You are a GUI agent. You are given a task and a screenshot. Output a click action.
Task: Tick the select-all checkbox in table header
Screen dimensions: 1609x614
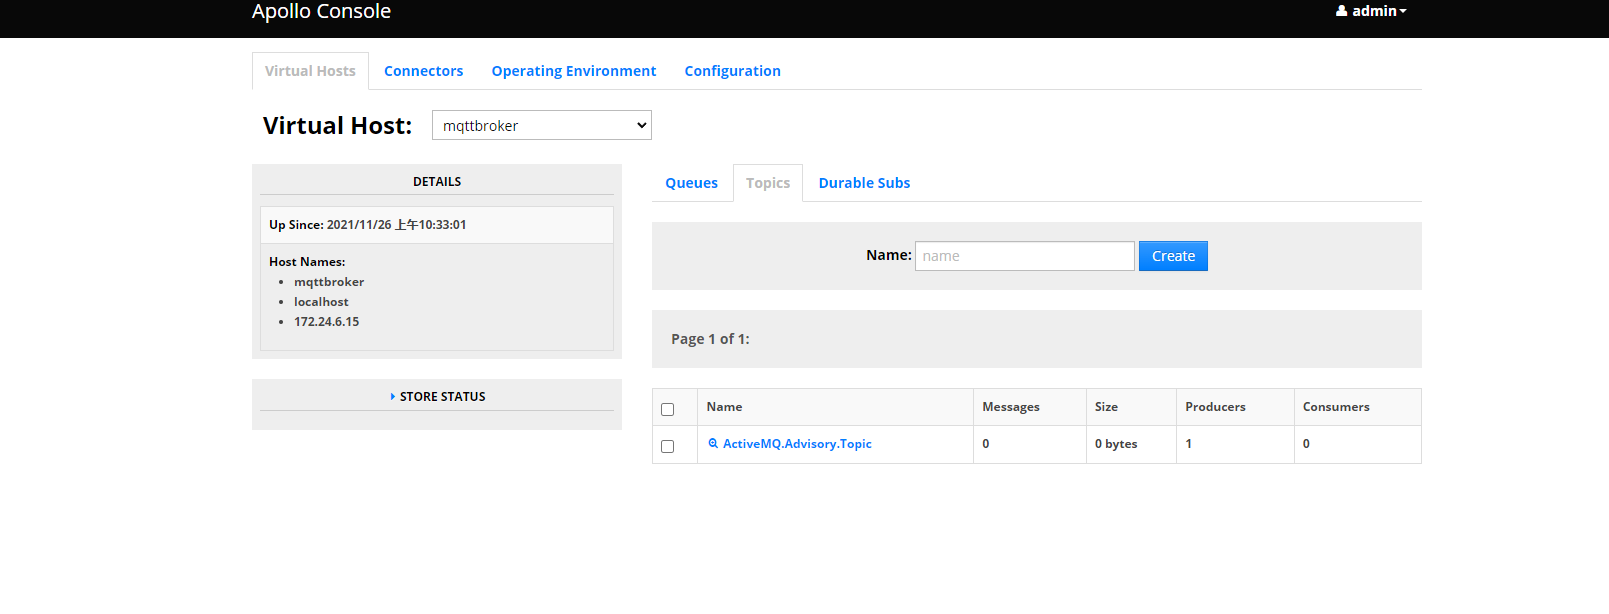tap(668, 409)
